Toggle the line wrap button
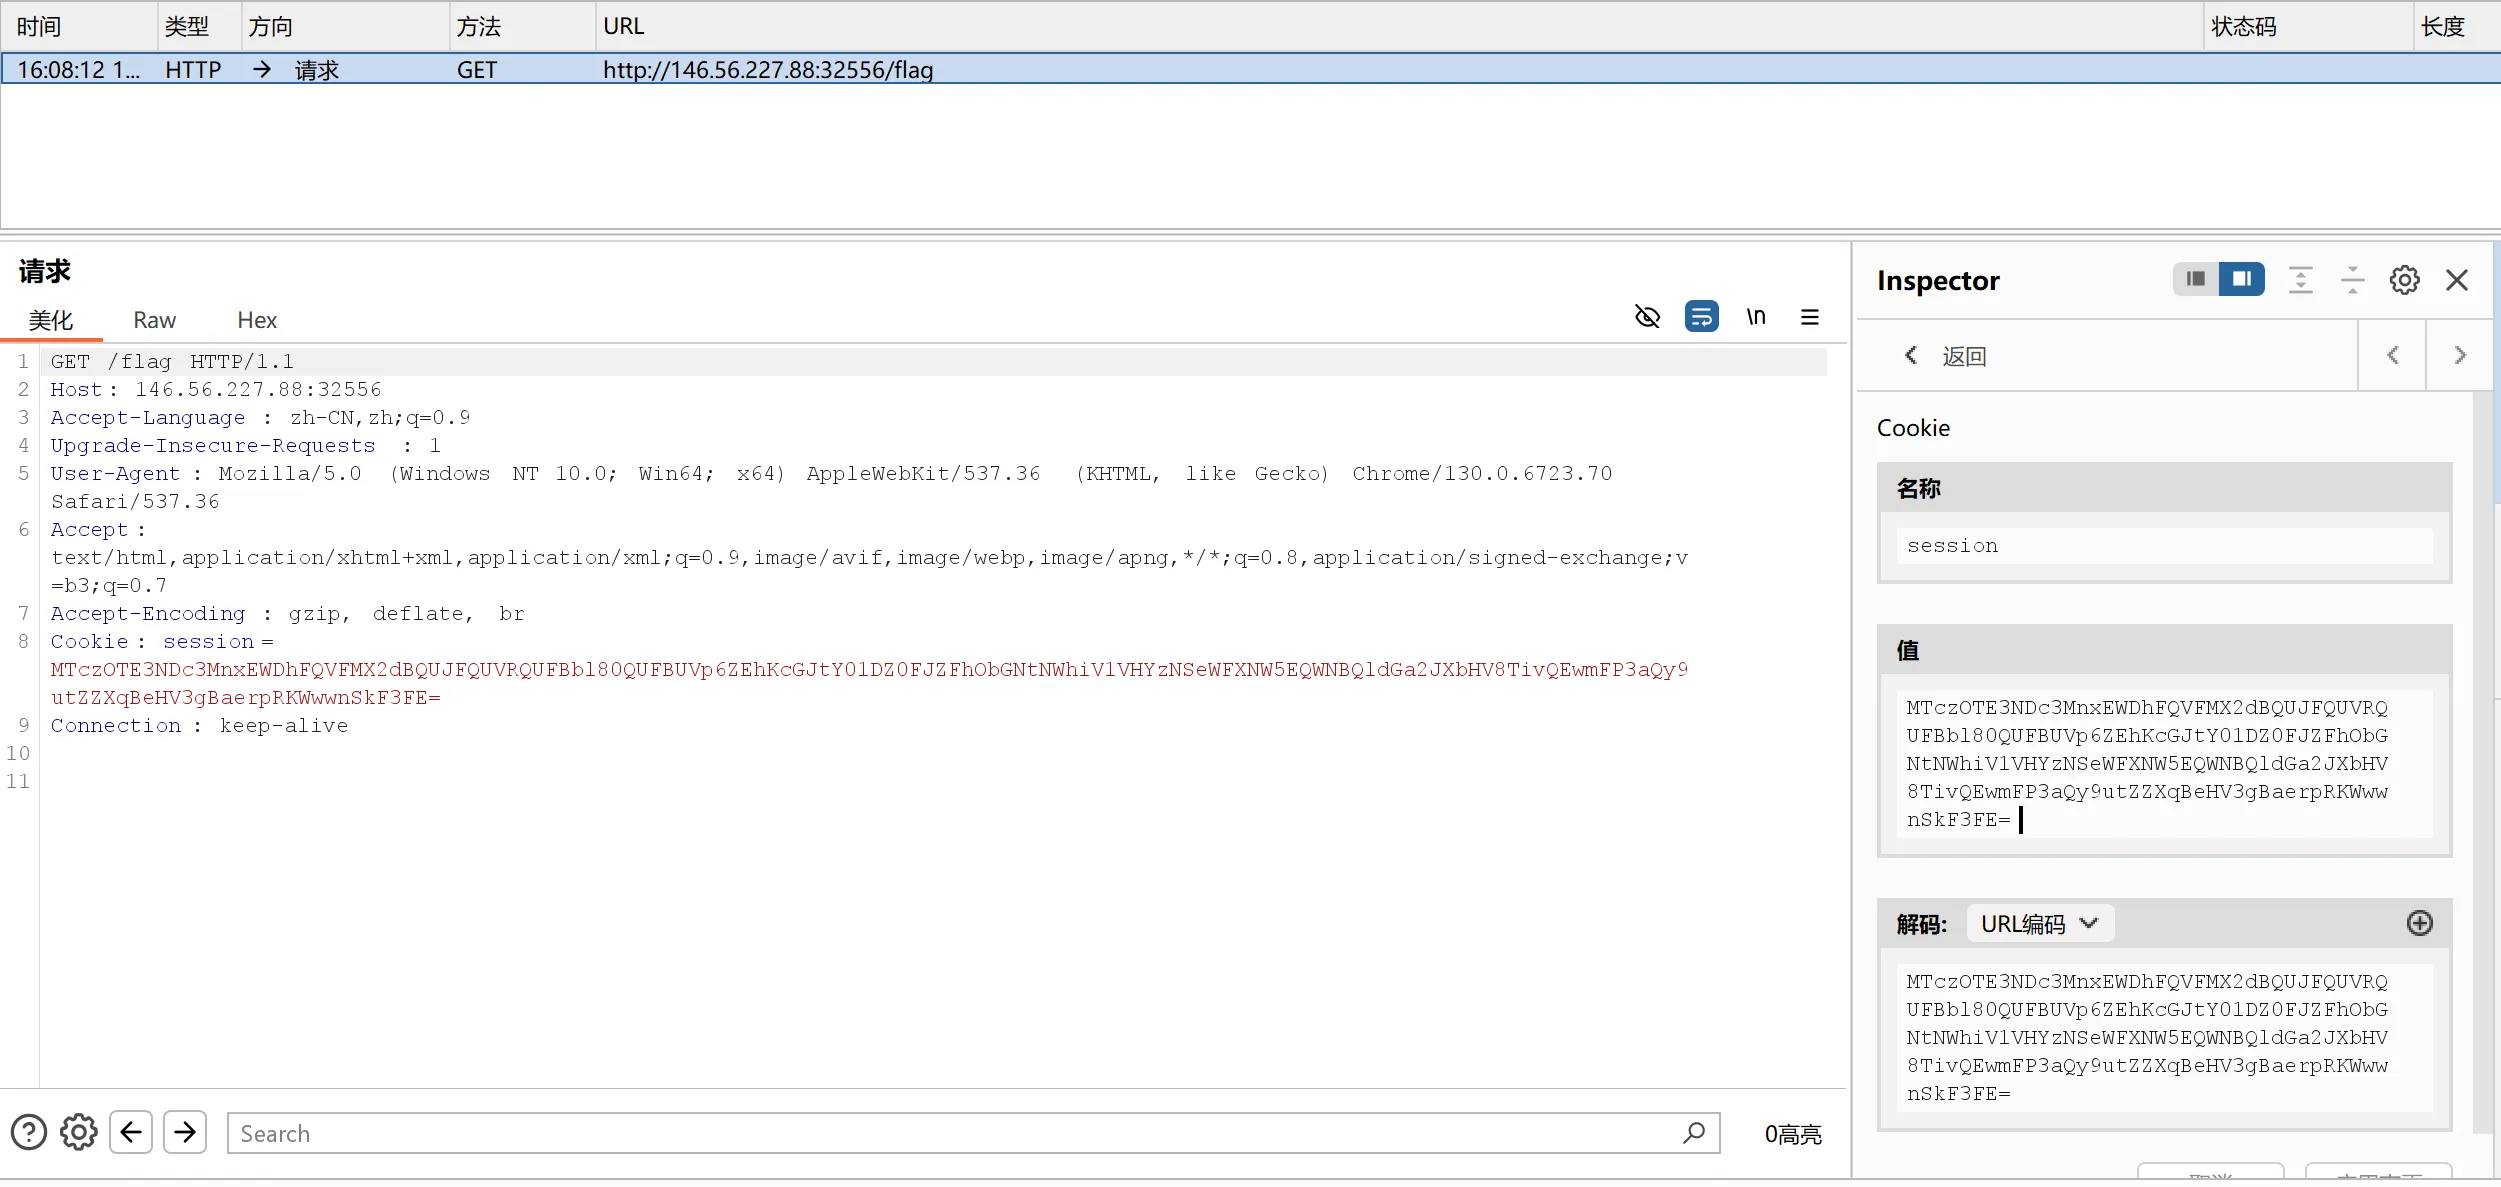The width and height of the screenshot is (2501, 1187). 1701,317
